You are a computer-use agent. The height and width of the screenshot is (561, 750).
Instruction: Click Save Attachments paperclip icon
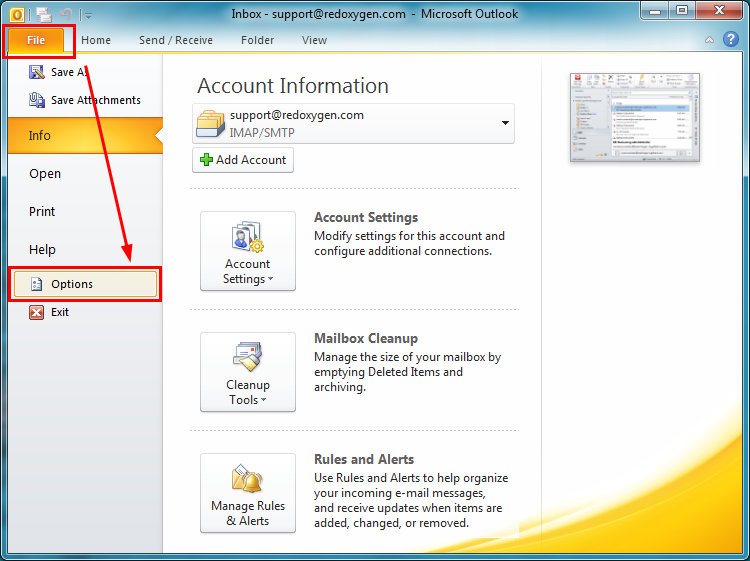coord(37,99)
